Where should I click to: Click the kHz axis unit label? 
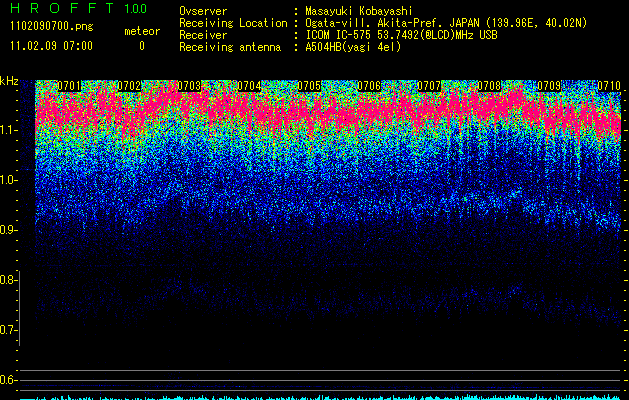coord(9,81)
